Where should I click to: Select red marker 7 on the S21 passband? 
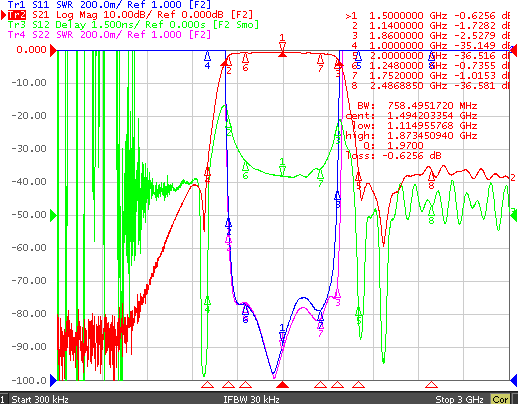click(320, 63)
